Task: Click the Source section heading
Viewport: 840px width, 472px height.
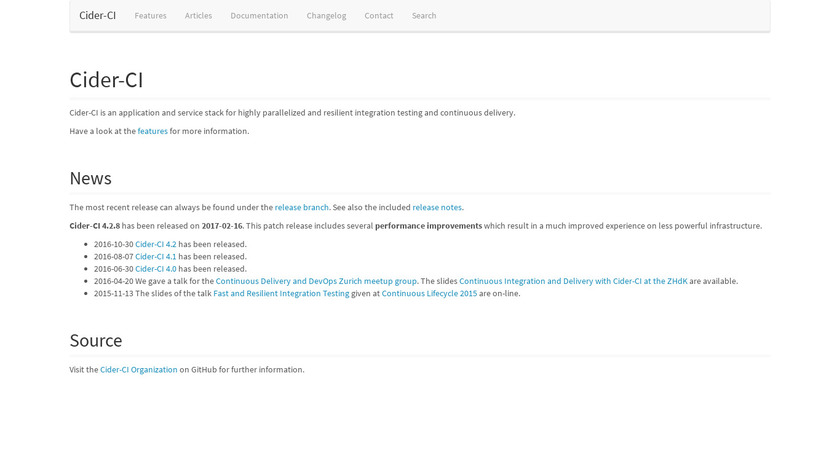Action: pyautogui.click(x=96, y=341)
